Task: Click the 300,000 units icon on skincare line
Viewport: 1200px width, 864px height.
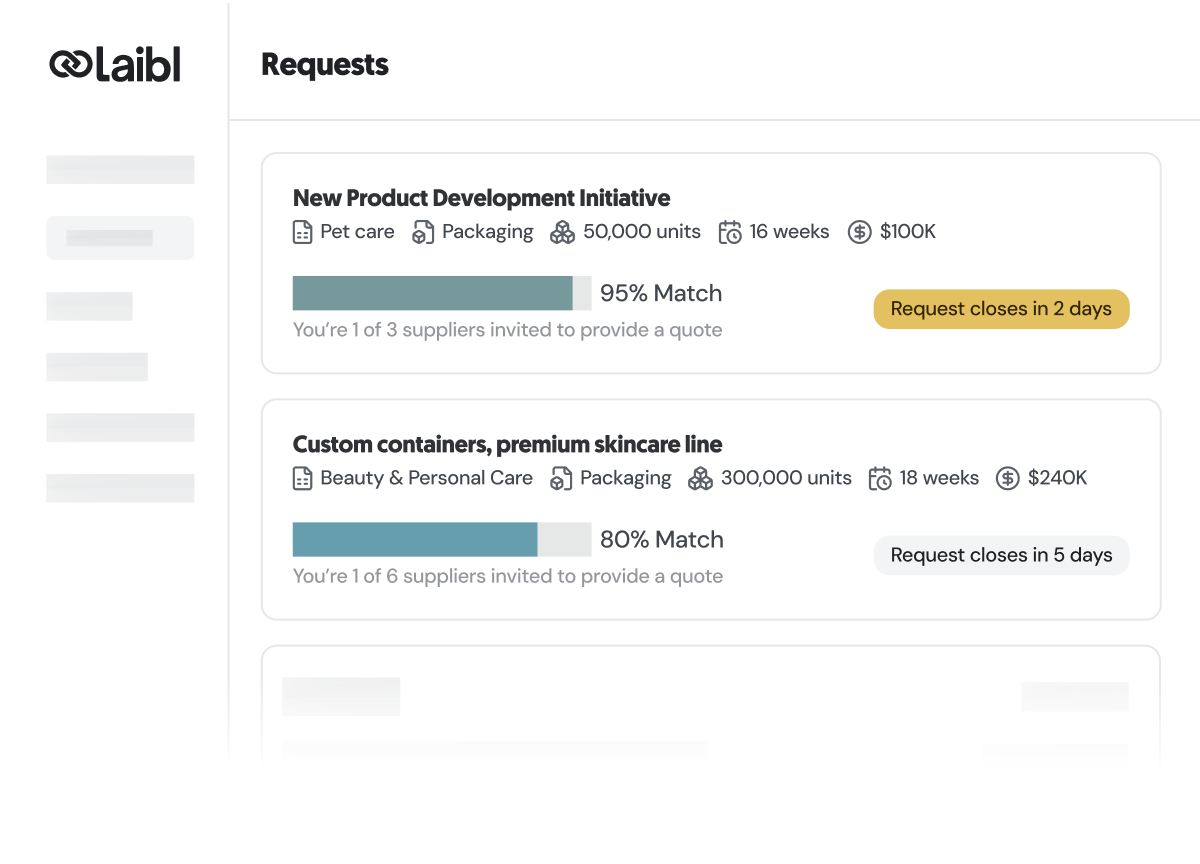Action: [700, 478]
